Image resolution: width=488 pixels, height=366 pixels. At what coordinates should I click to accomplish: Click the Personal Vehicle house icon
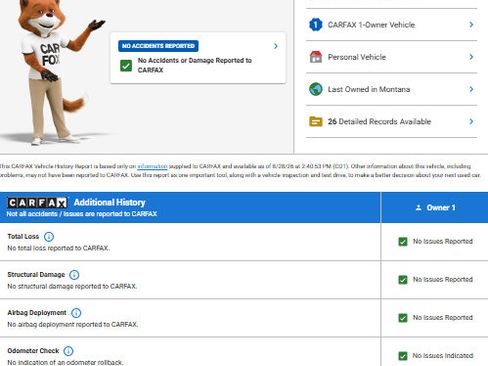[315, 57]
